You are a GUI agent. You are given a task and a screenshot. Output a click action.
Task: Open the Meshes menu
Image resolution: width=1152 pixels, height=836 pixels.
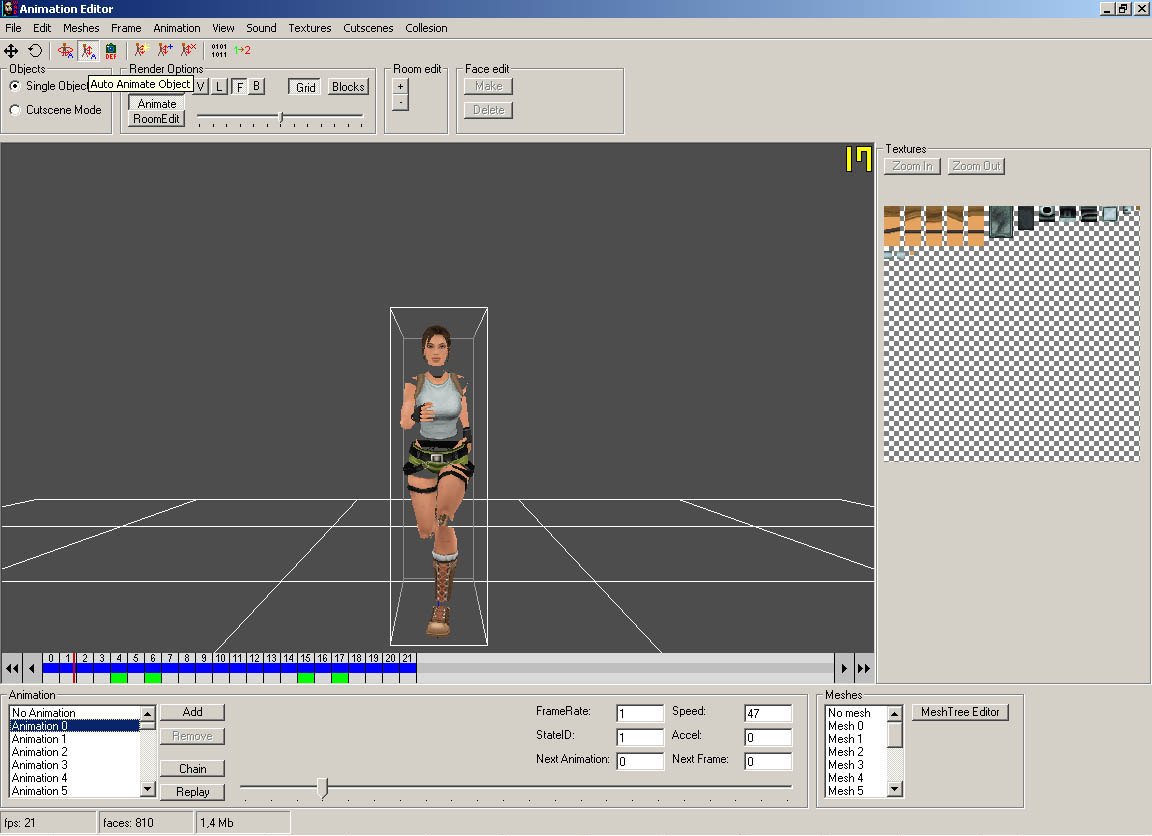(81, 28)
